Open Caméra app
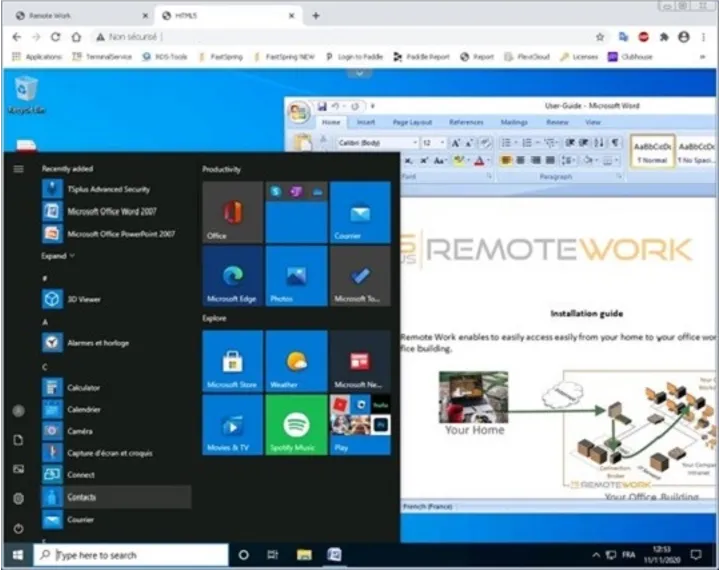The image size is (720, 570). (x=116, y=431)
